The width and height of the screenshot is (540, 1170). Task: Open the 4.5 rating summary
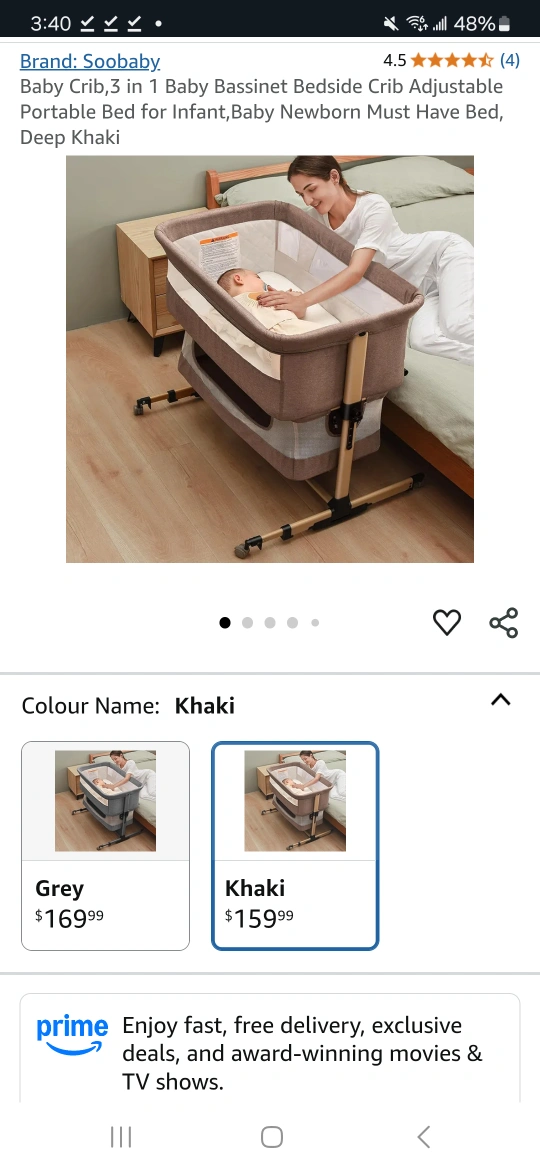394,60
